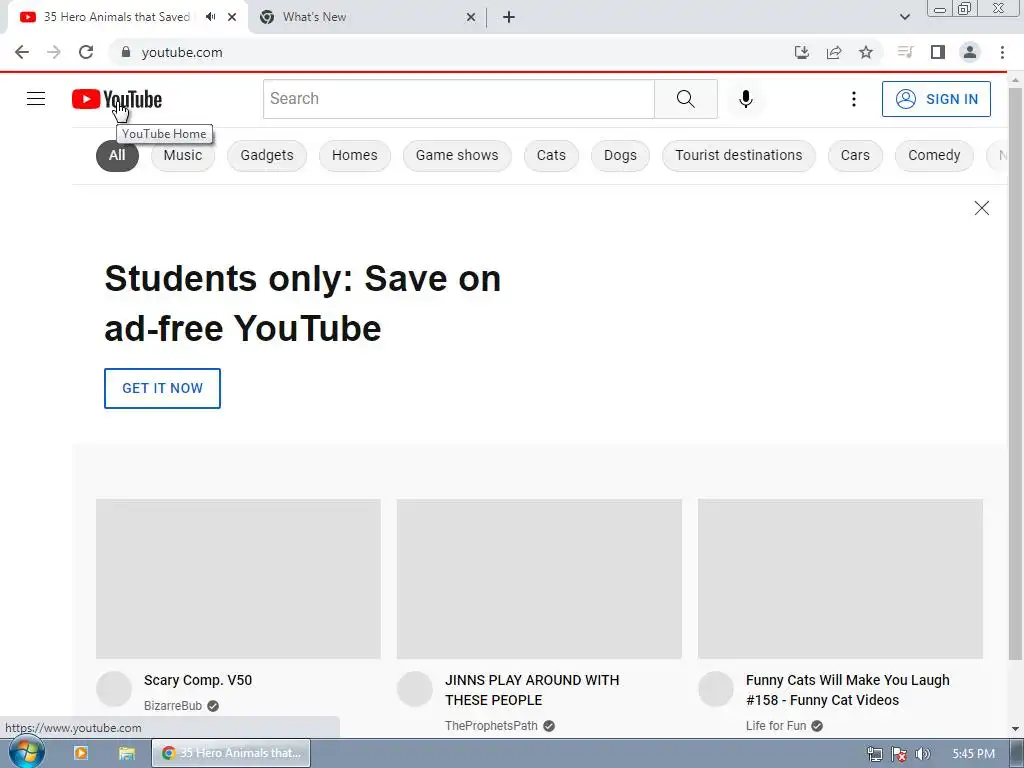This screenshot has height=768, width=1024.
Task: Select the Game shows filter chip
Action: click(457, 155)
